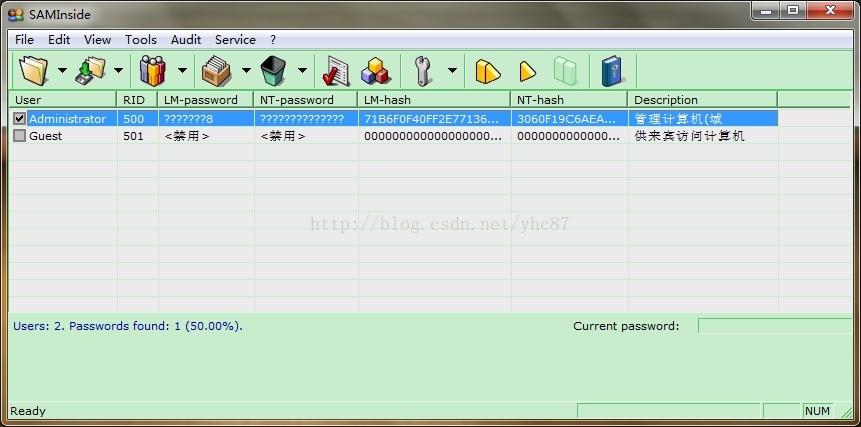
Task: Open the blue help book icon
Action: (x=613, y=71)
